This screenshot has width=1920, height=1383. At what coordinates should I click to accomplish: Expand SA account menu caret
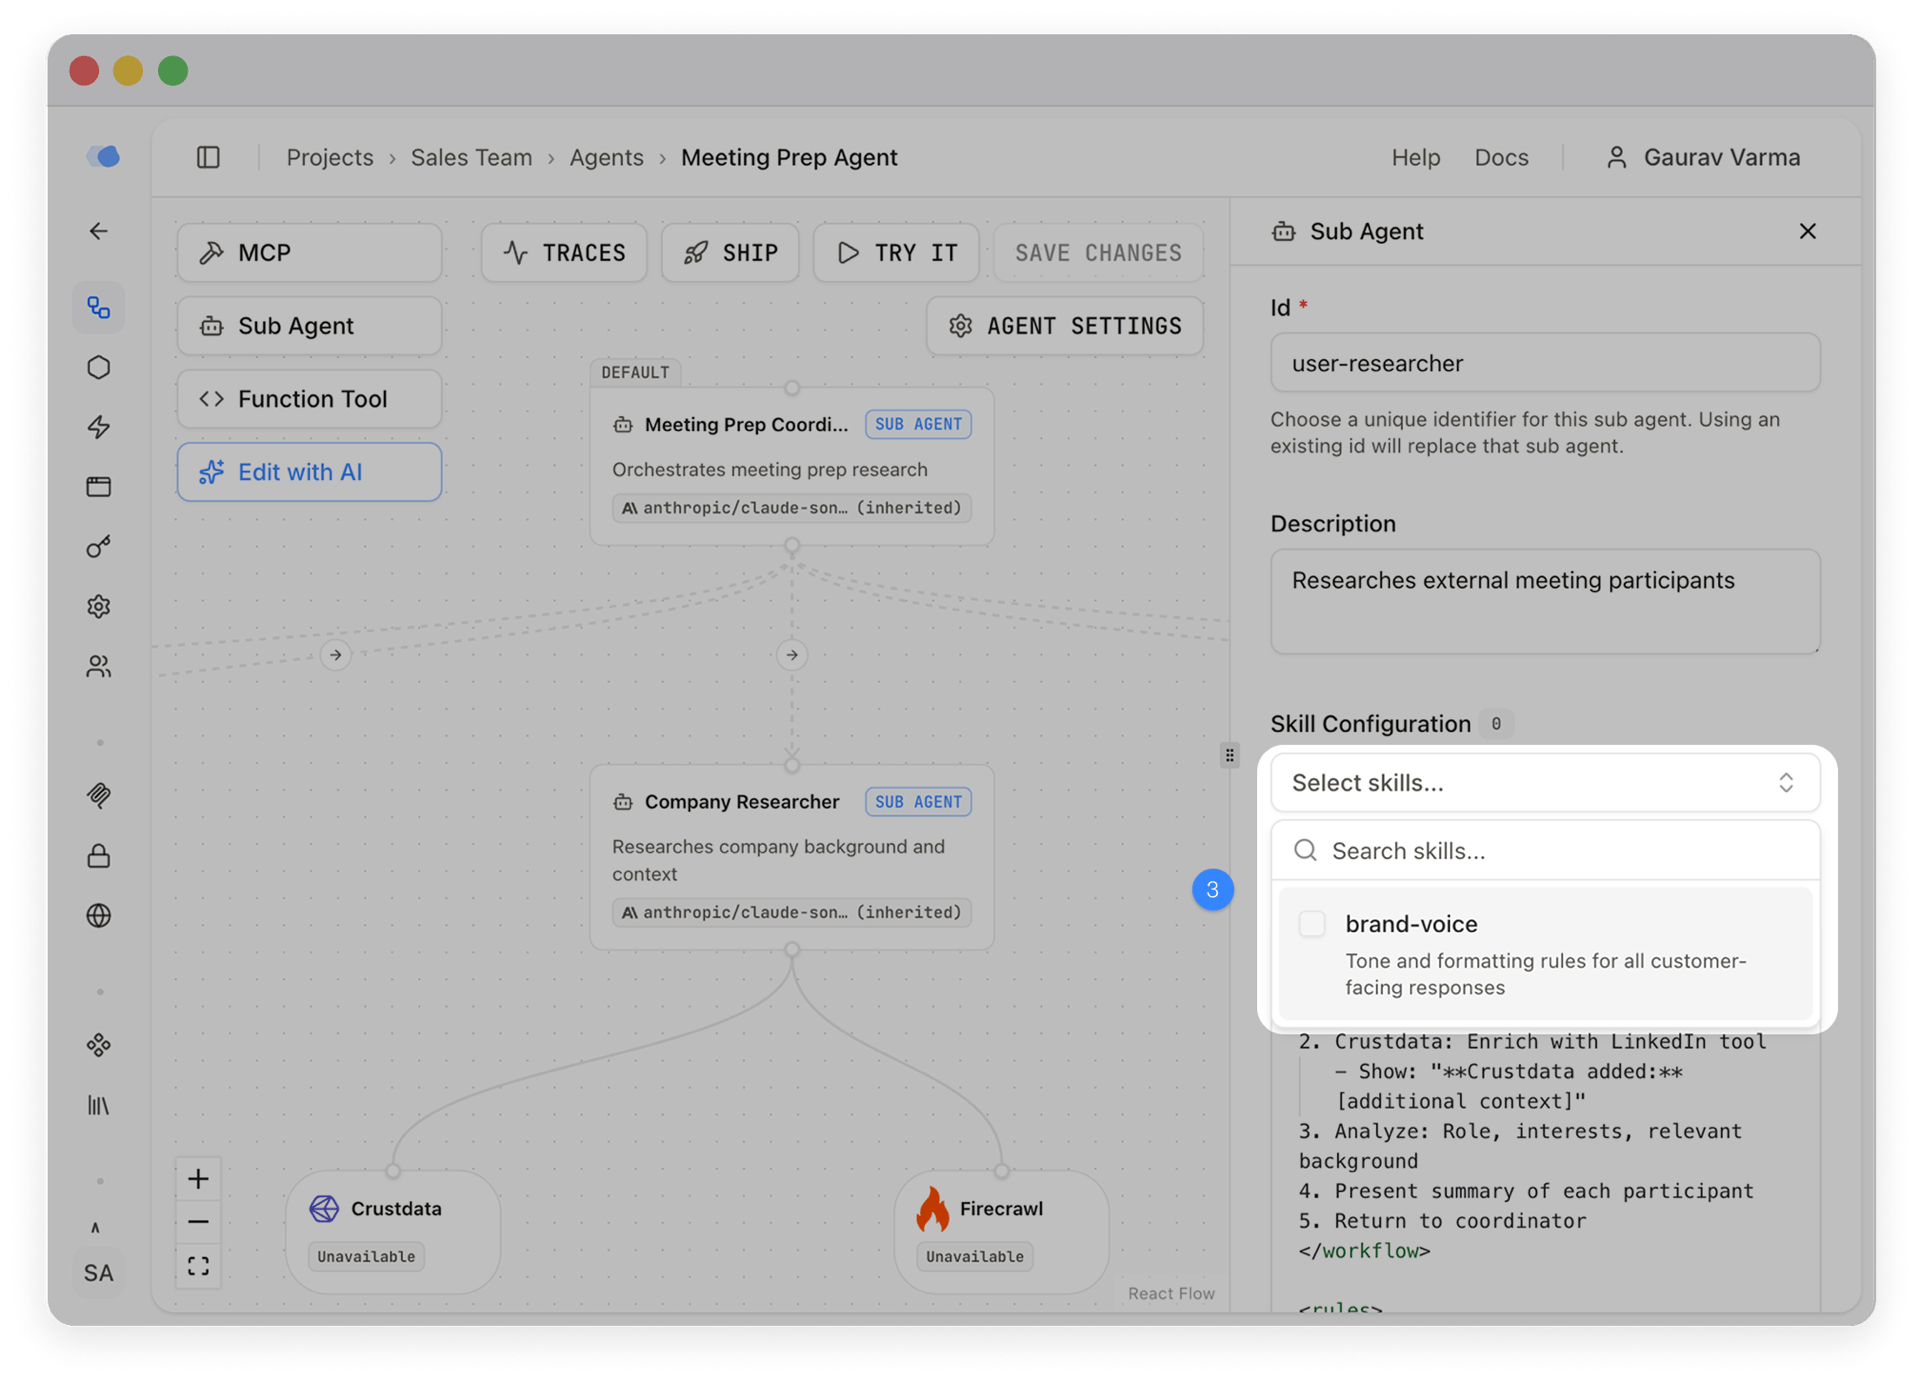[x=96, y=1227]
